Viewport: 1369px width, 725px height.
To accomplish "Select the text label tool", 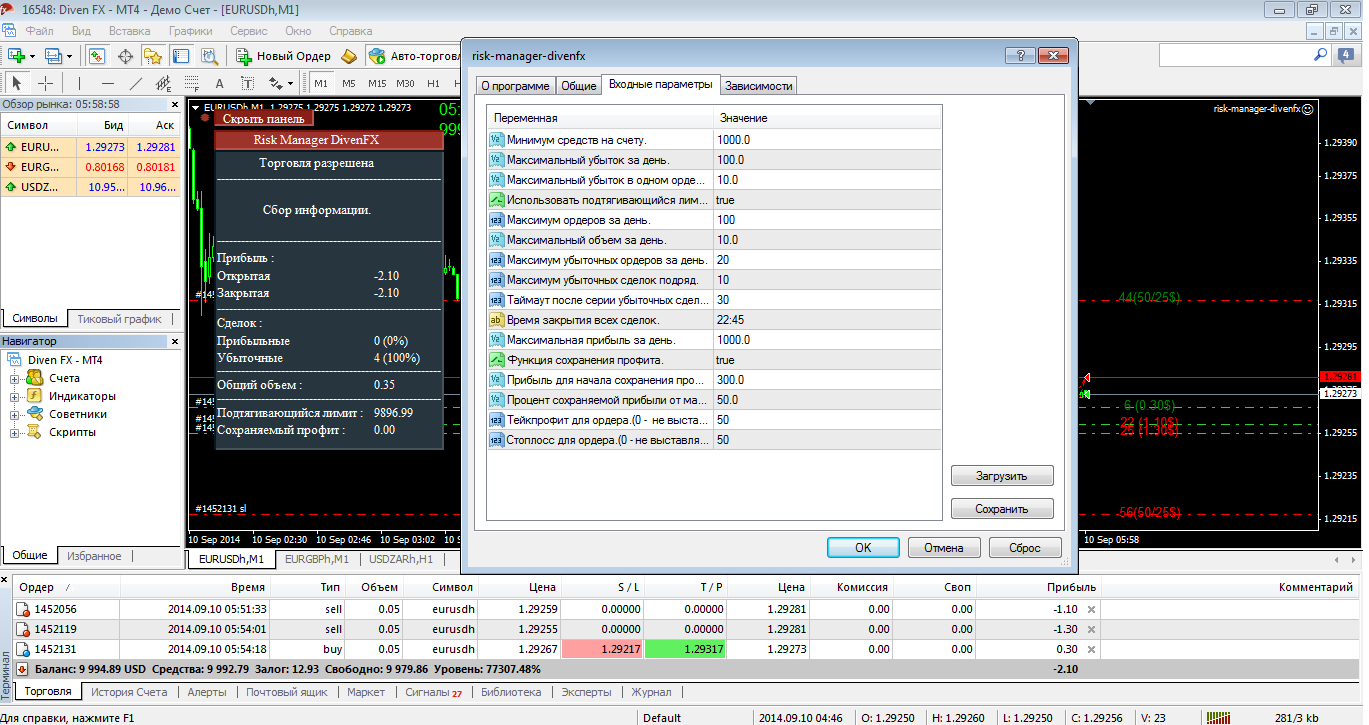I will point(247,83).
